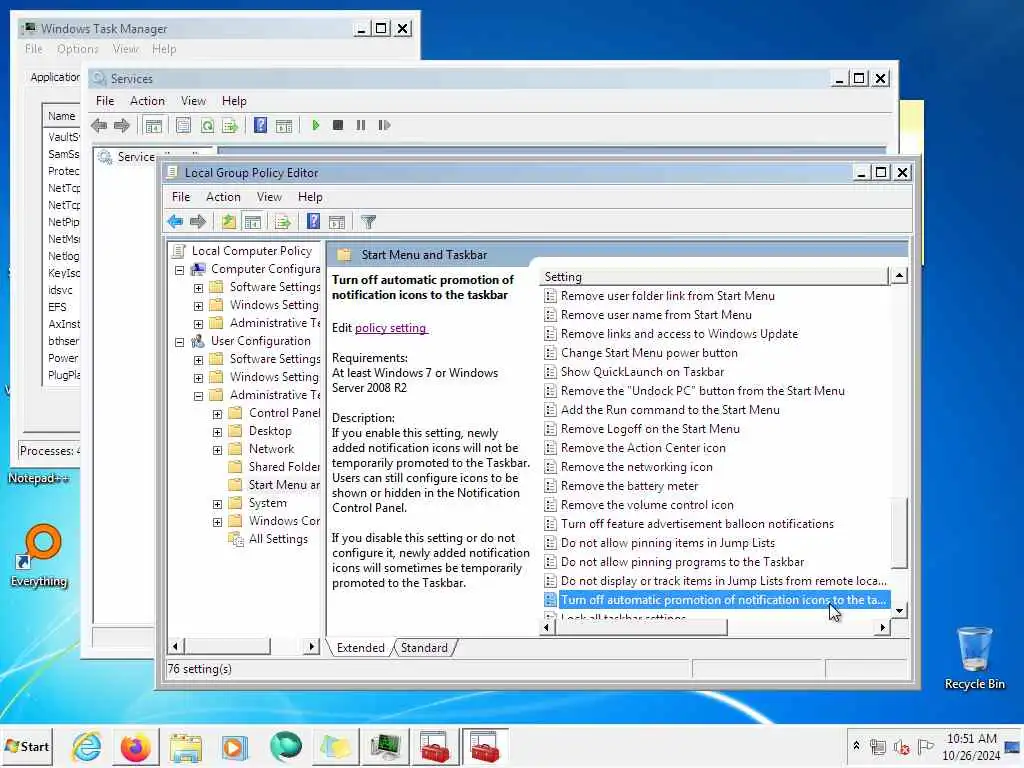The image size is (1024, 768).
Task: Open Action menu in Services window
Action: [x=148, y=101]
